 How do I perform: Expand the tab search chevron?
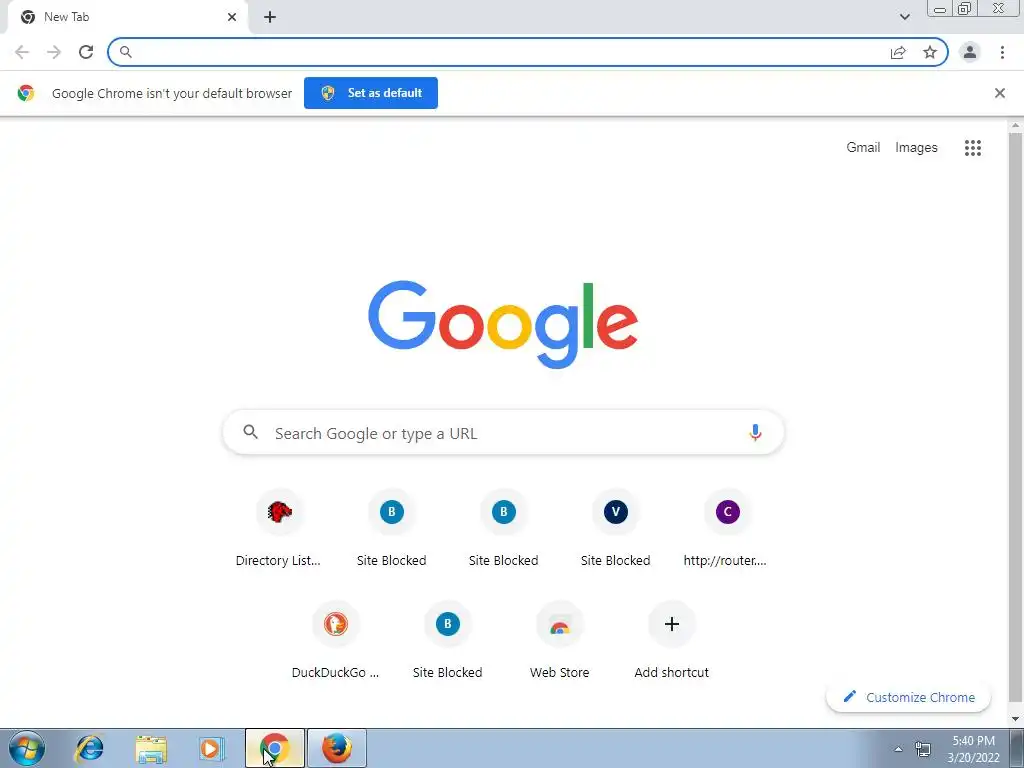(x=904, y=17)
